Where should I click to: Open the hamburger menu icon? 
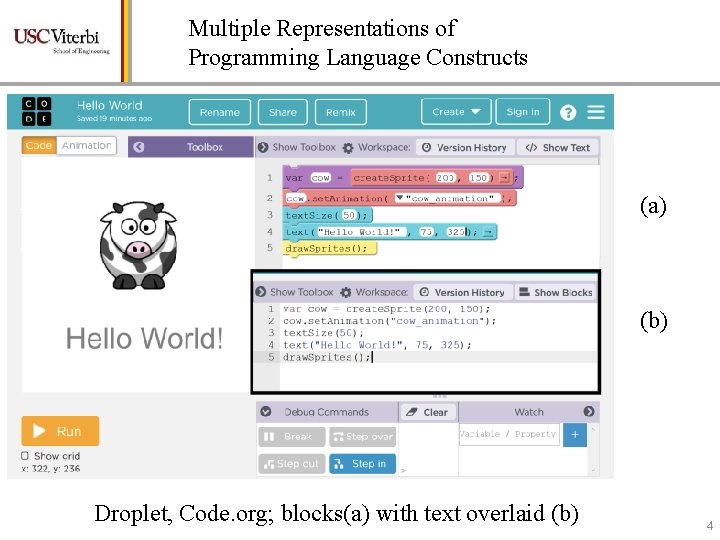[596, 112]
